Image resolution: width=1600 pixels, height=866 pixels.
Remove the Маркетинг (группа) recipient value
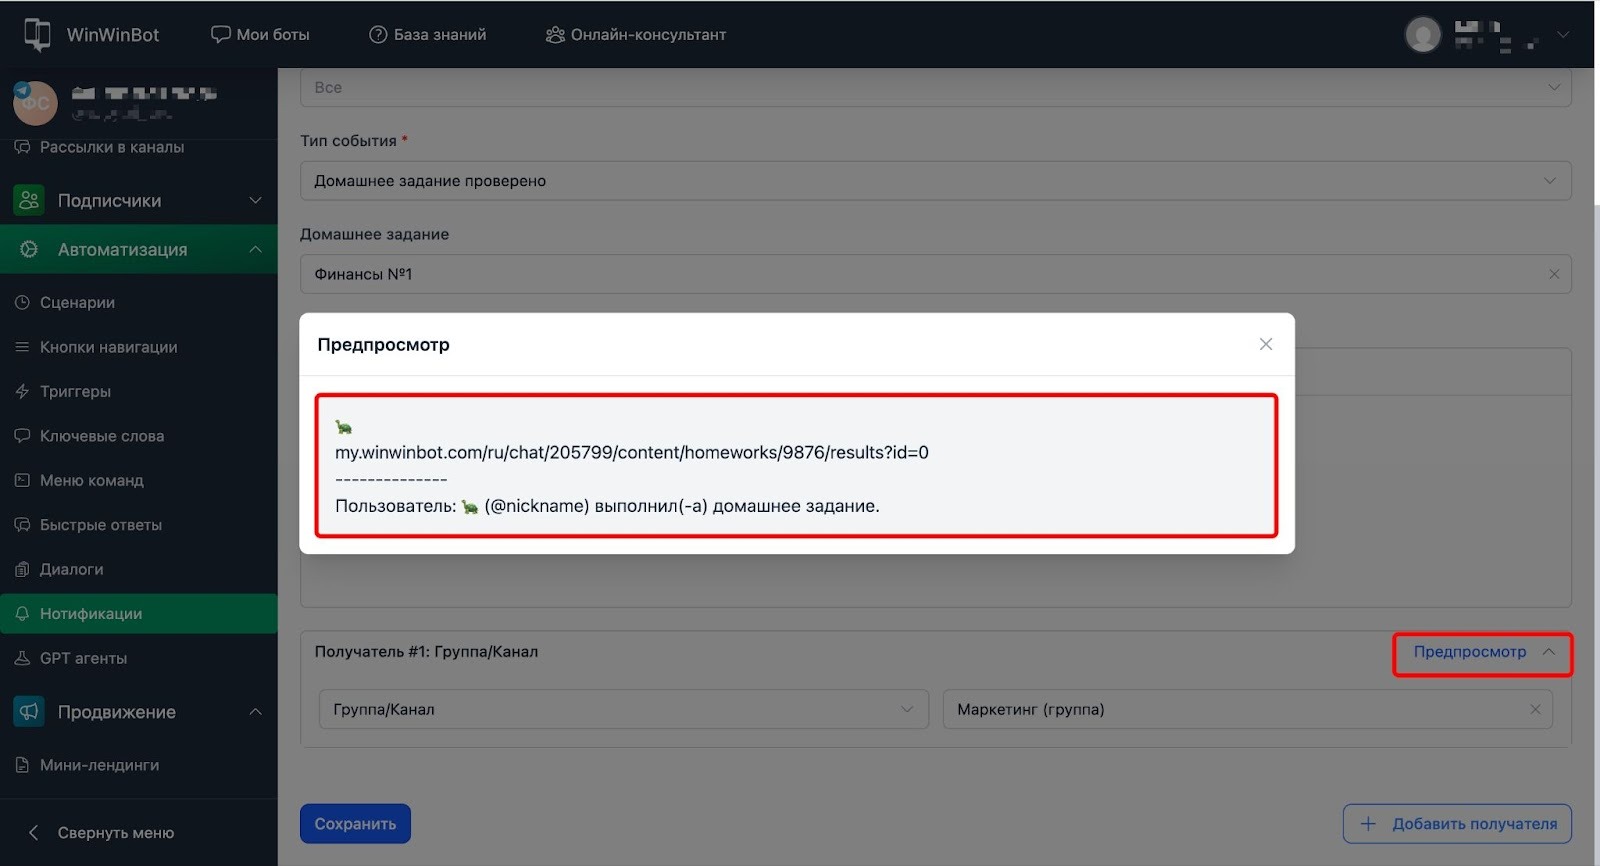point(1534,709)
